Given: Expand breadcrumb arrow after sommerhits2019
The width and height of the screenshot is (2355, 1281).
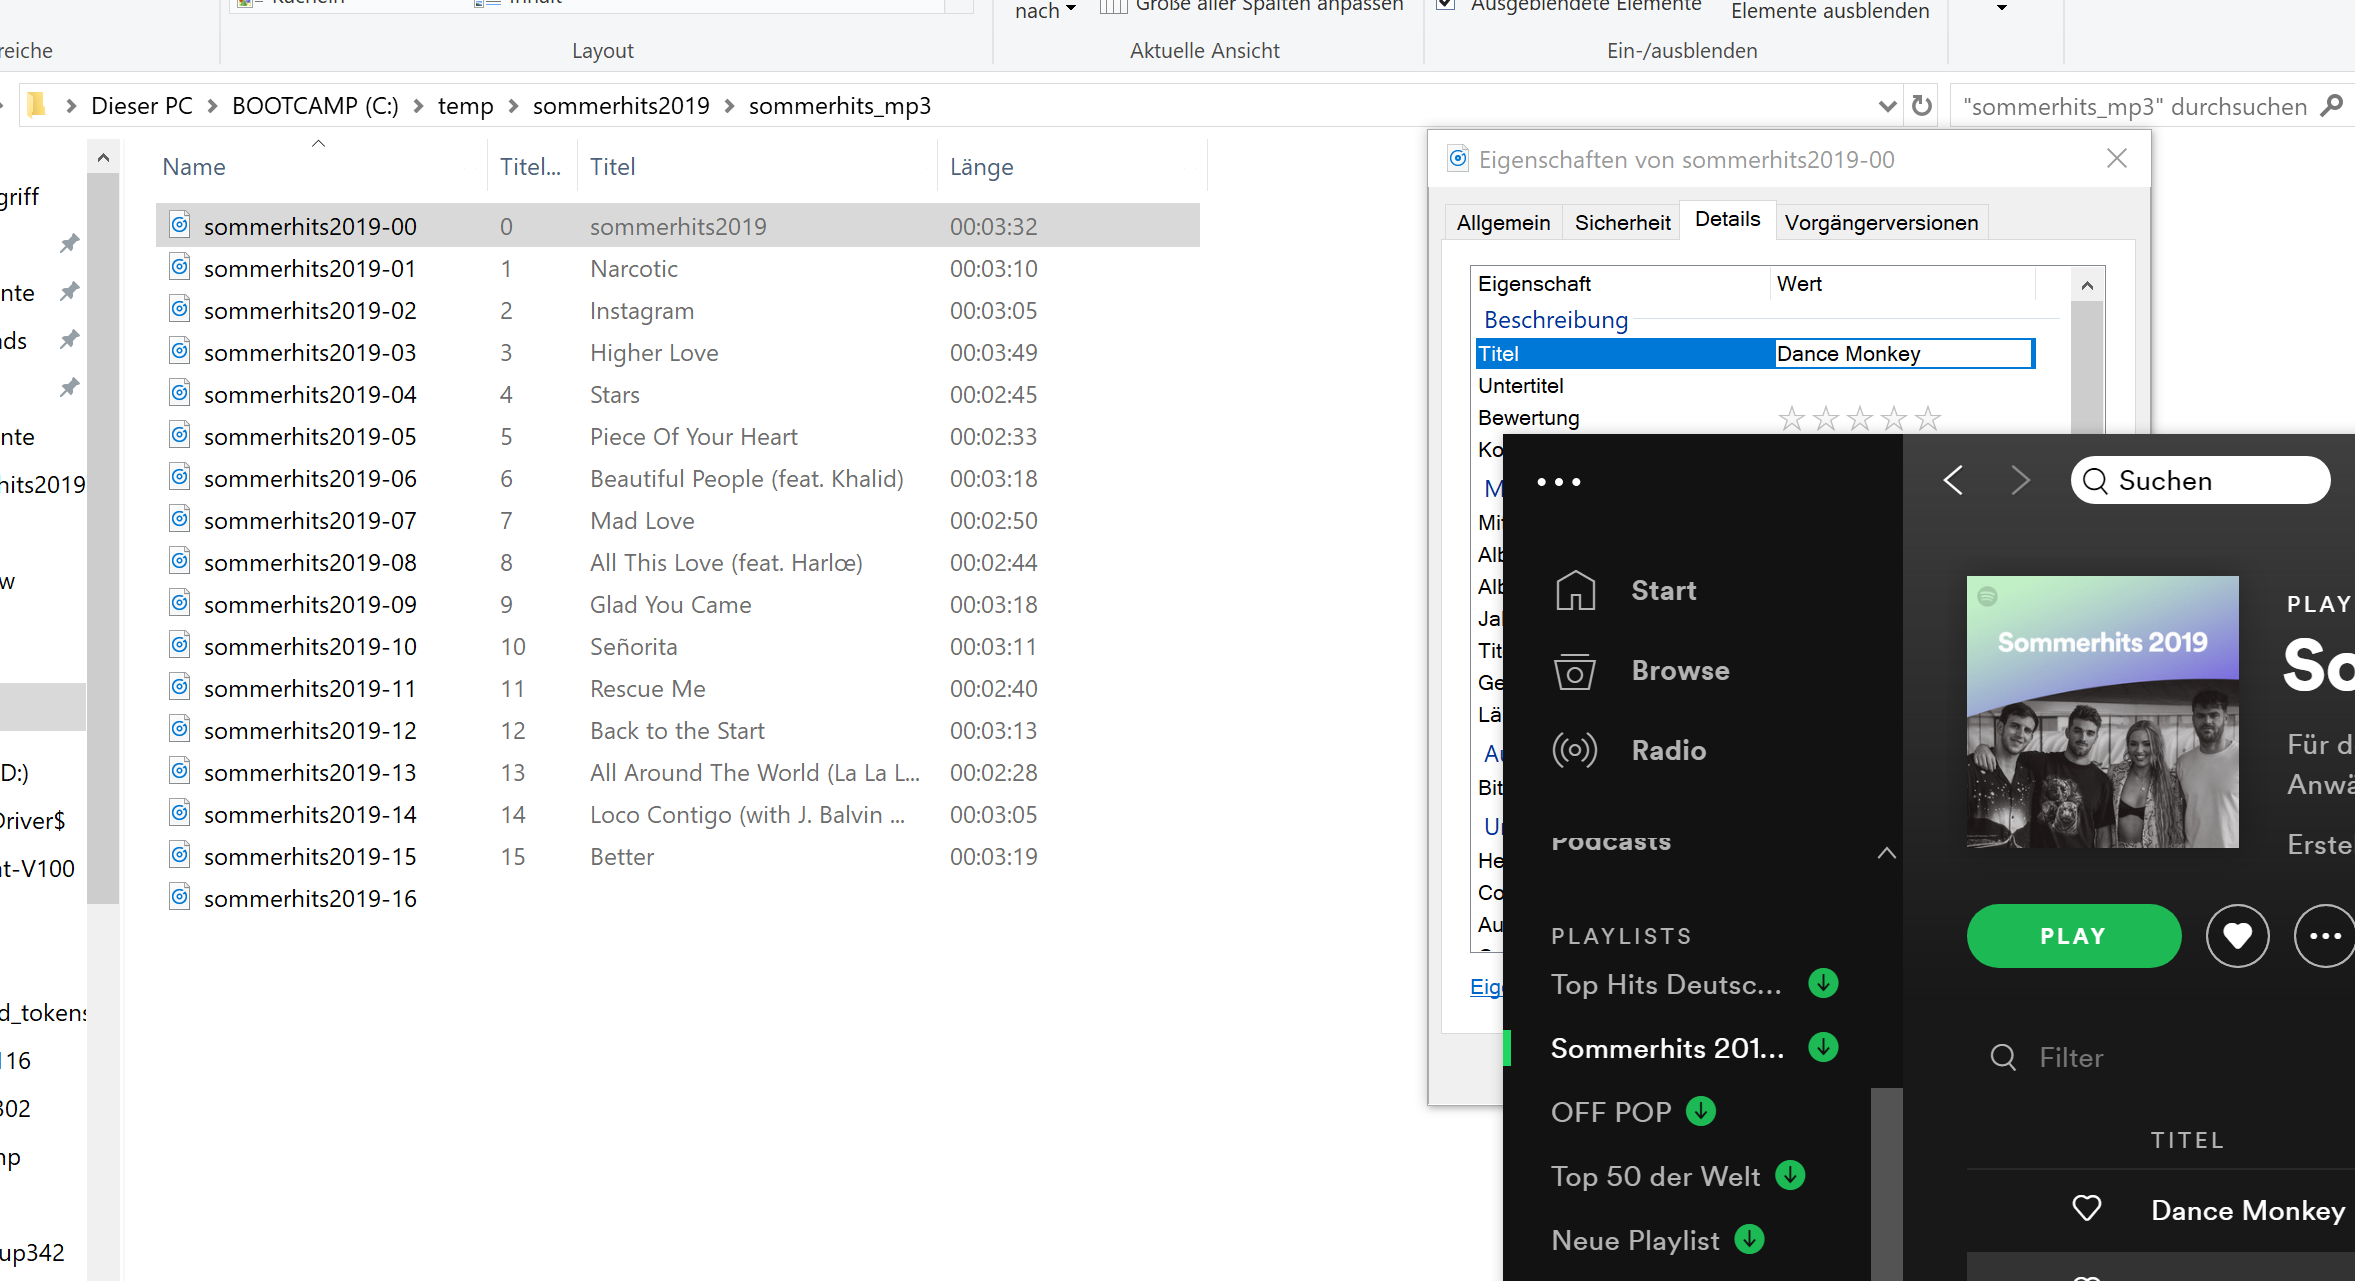Looking at the screenshot, I should tap(729, 106).
